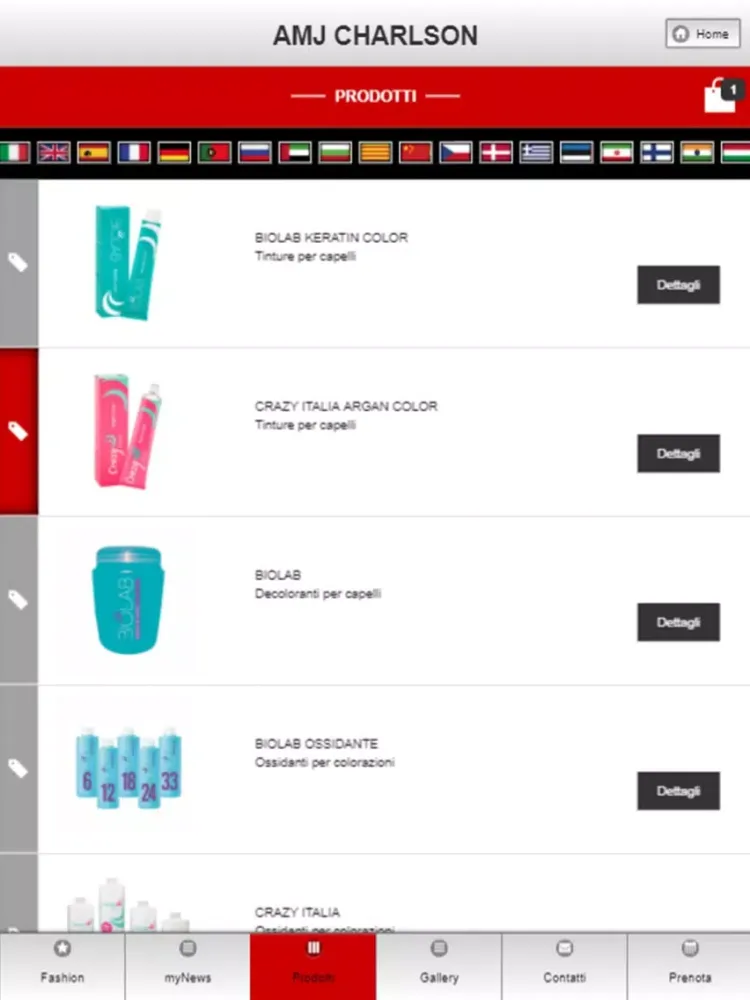The image size is (750, 1000).
Task: Open the Contatti tab
Action: pos(564,966)
